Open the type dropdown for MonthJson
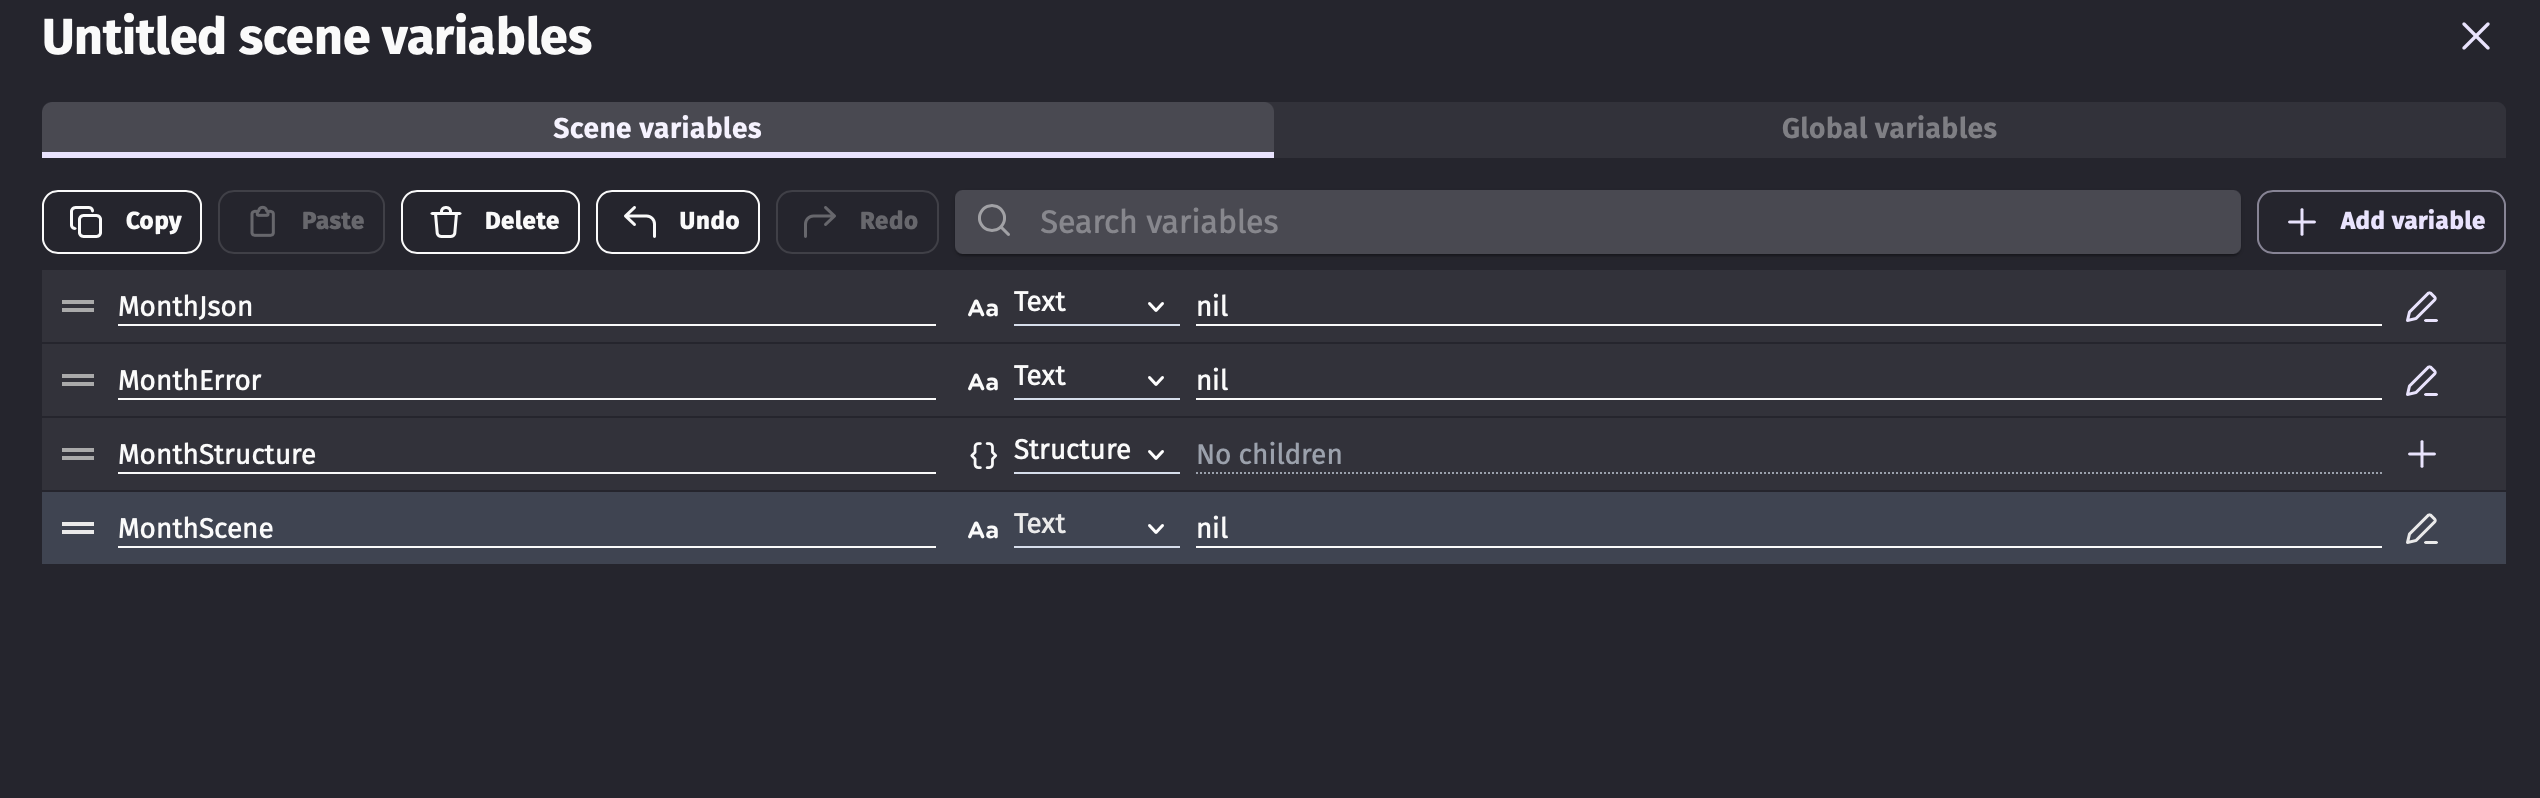 tap(1094, 304)
